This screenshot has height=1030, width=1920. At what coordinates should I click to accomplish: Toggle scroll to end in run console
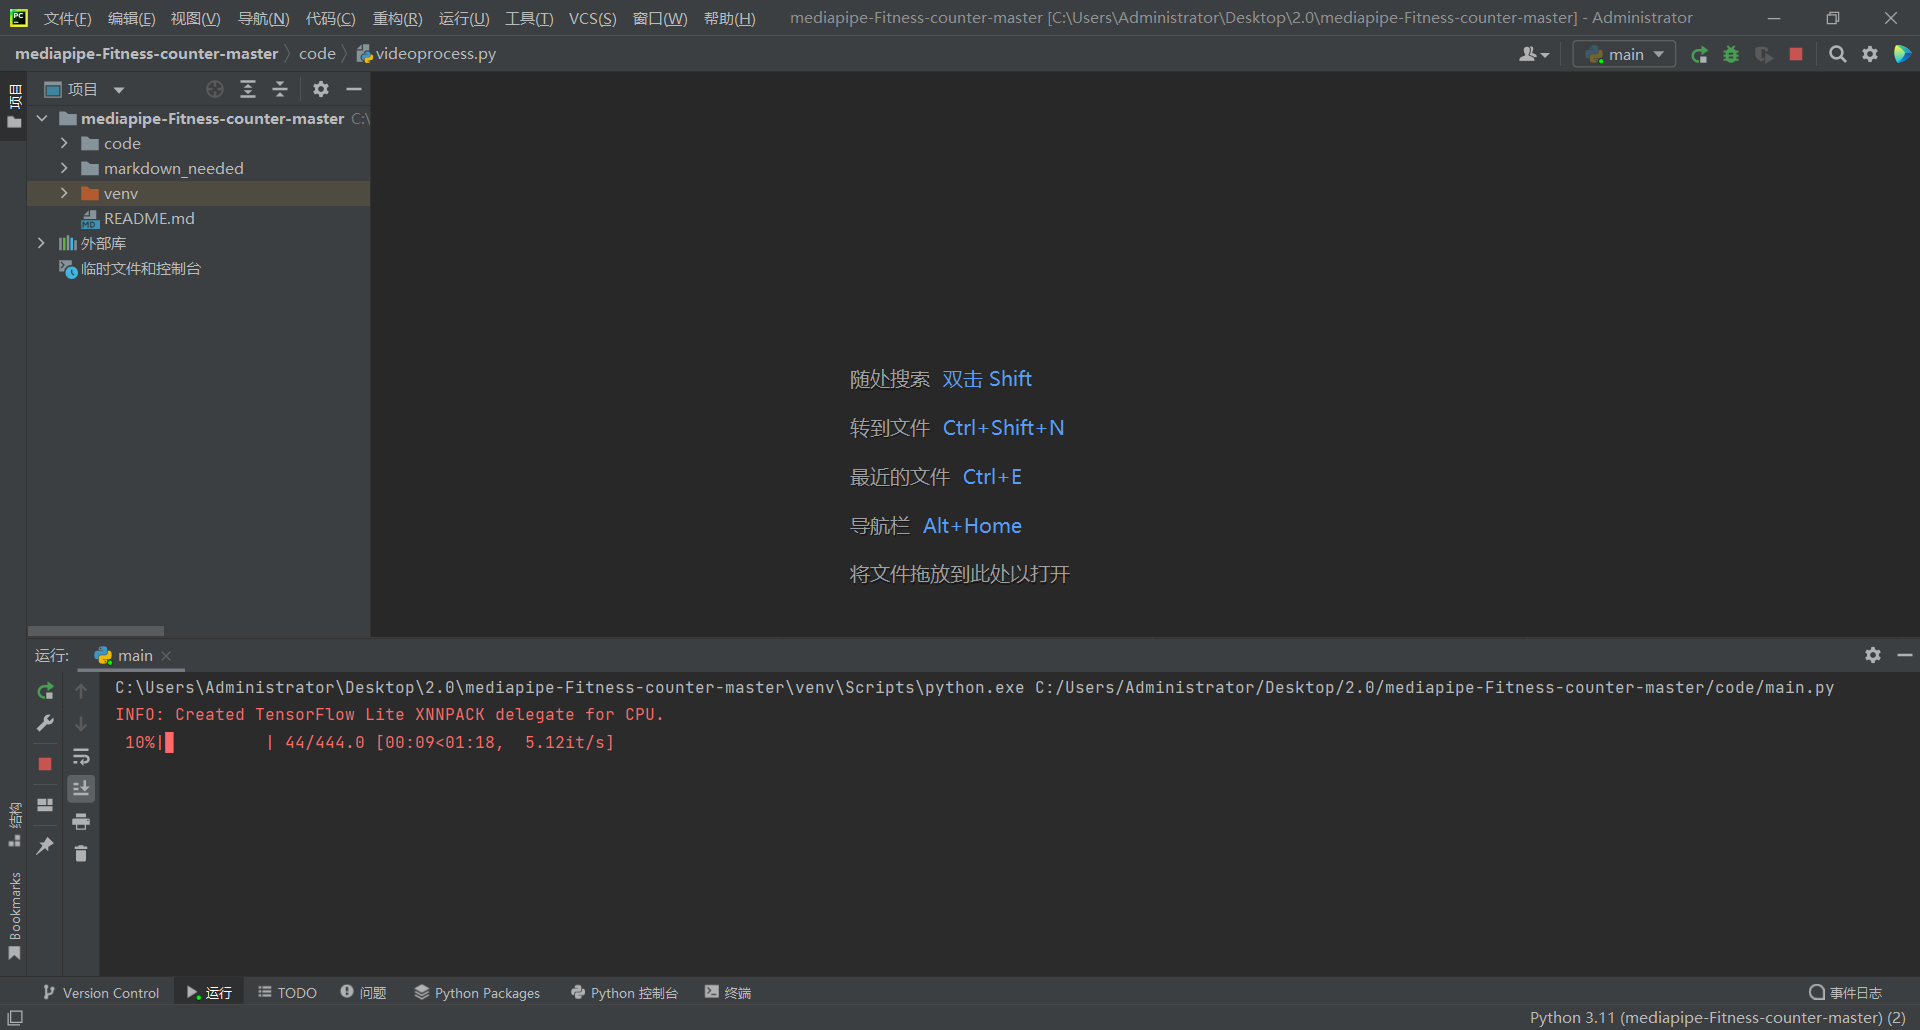tap(81, 789)
